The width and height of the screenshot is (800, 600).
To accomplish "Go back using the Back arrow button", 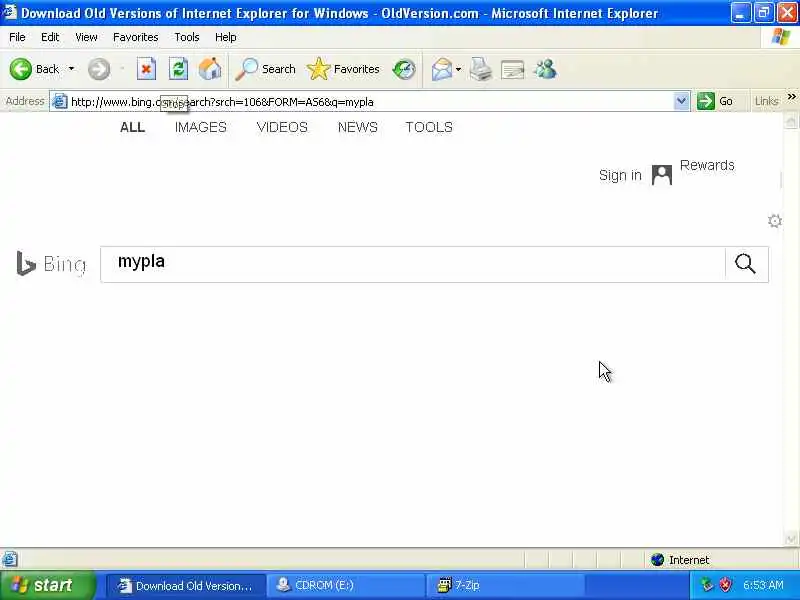I will (x=34, y=69).
